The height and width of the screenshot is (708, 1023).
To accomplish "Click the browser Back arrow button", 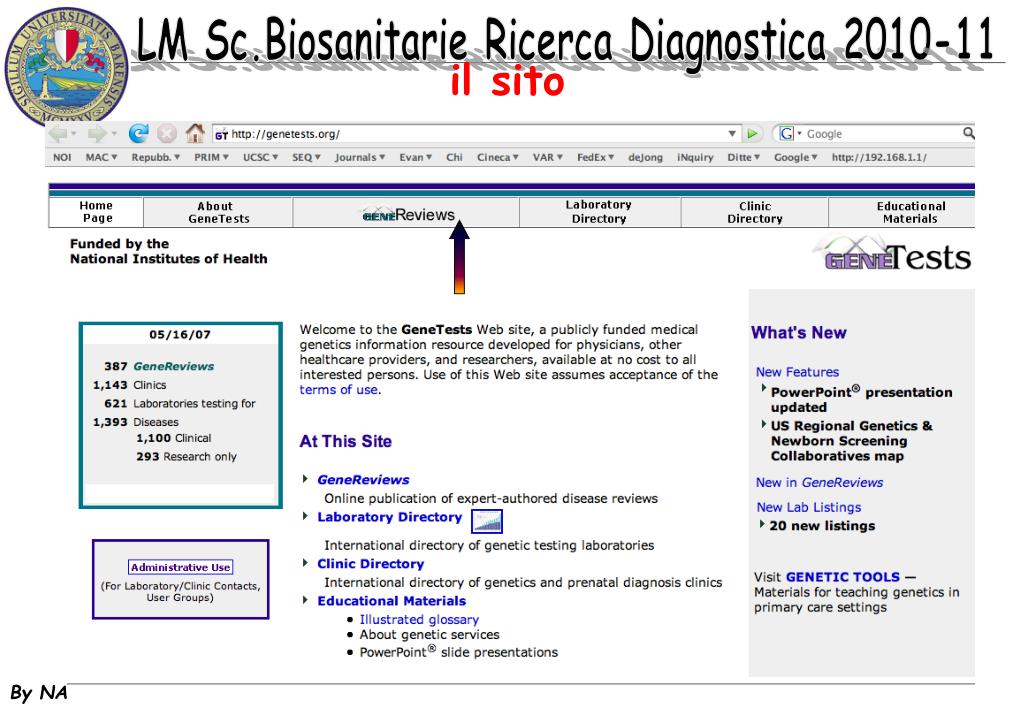I will pyautogui.click(x=59, y=134).
